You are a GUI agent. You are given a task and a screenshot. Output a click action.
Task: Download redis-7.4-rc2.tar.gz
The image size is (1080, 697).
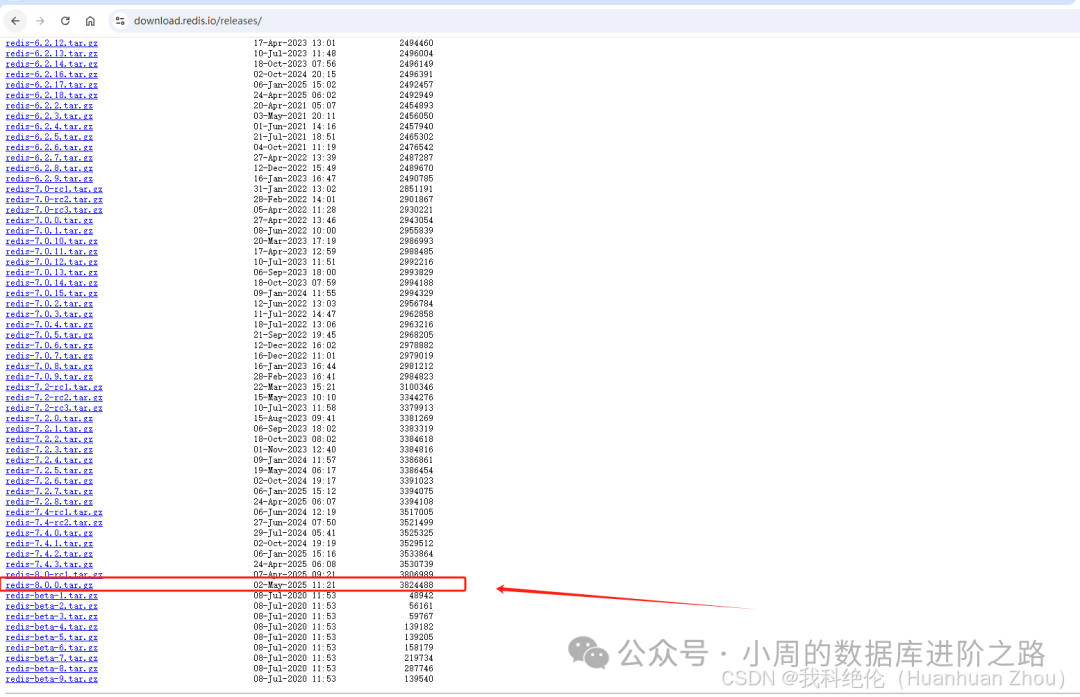pos(54,523)
